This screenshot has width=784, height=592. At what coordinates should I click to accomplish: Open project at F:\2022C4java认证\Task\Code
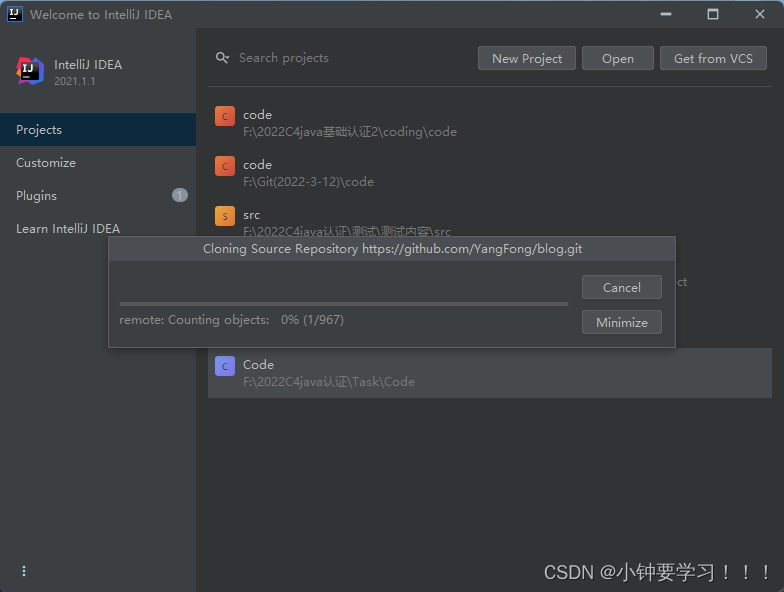pyautogui.click(x=490, y=373)
